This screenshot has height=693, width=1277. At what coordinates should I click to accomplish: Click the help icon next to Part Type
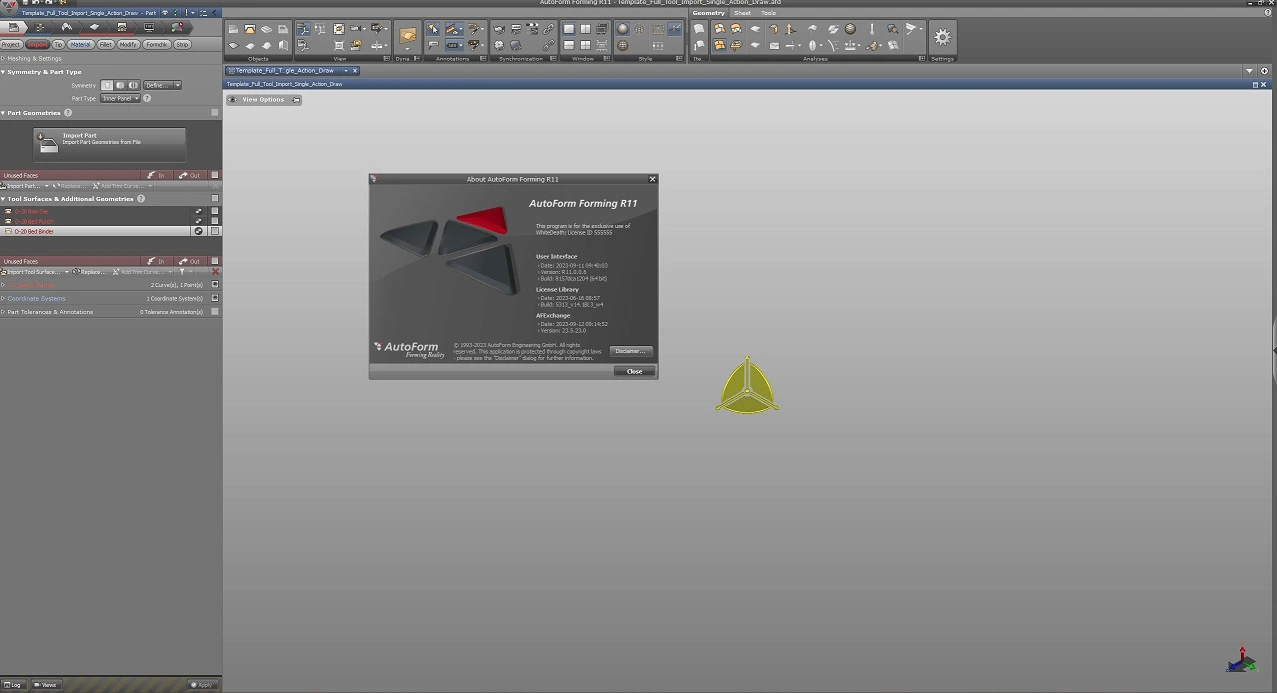click(147, 98)
